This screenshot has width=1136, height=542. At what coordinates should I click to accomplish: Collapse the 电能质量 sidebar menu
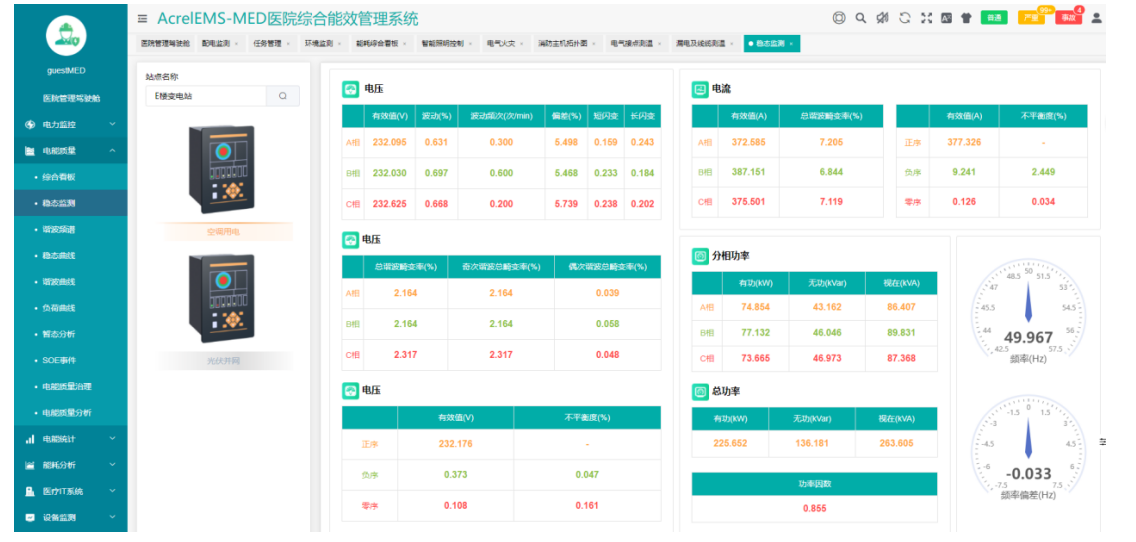point(70,151)
